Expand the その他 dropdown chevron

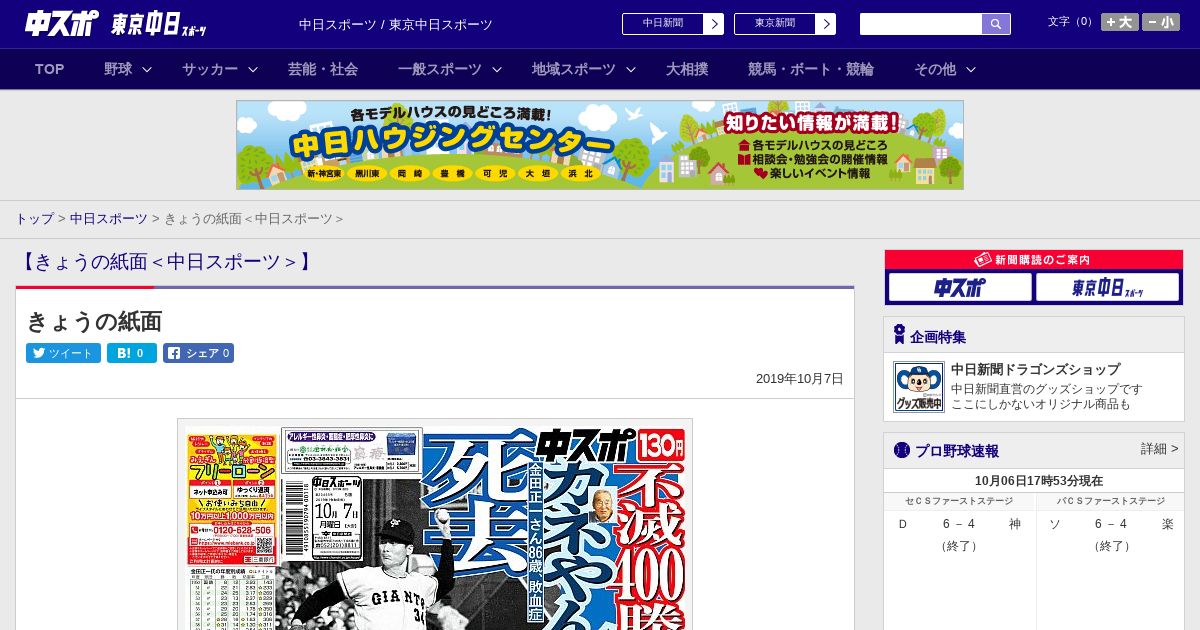971,69
